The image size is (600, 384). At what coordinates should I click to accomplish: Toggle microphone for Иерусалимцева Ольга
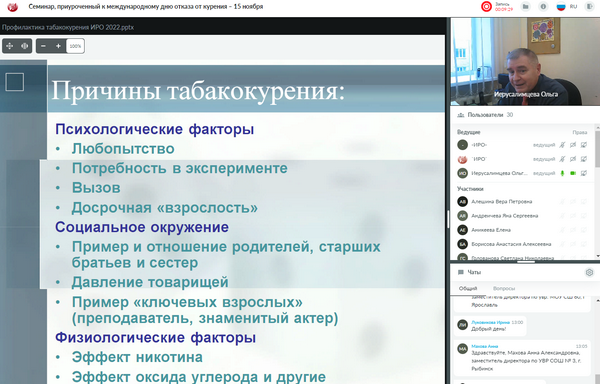[562, 173]
